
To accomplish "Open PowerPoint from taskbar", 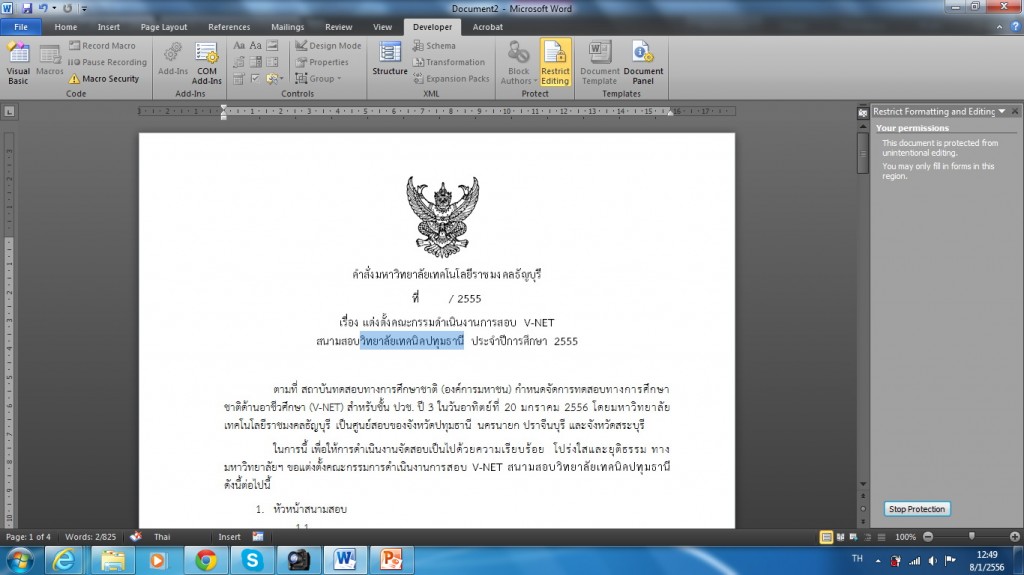I will [x=391, y=560].
